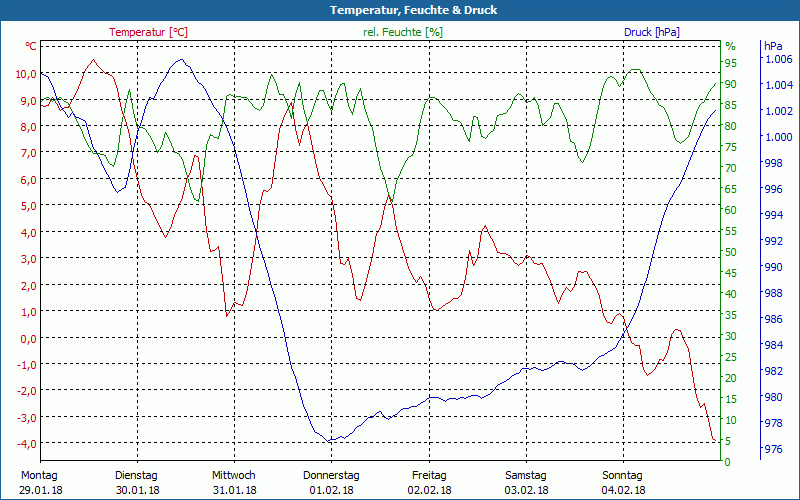The height and width of the screenshot is (500, 800).
Task: Click the 1.006 pressure axis value
Action: [x=778, y=59]
